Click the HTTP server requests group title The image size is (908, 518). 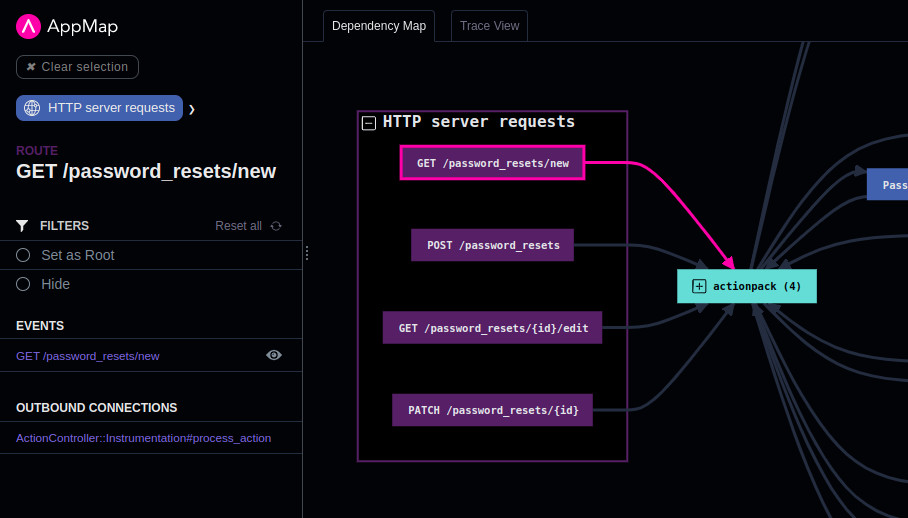pos(478,122)
